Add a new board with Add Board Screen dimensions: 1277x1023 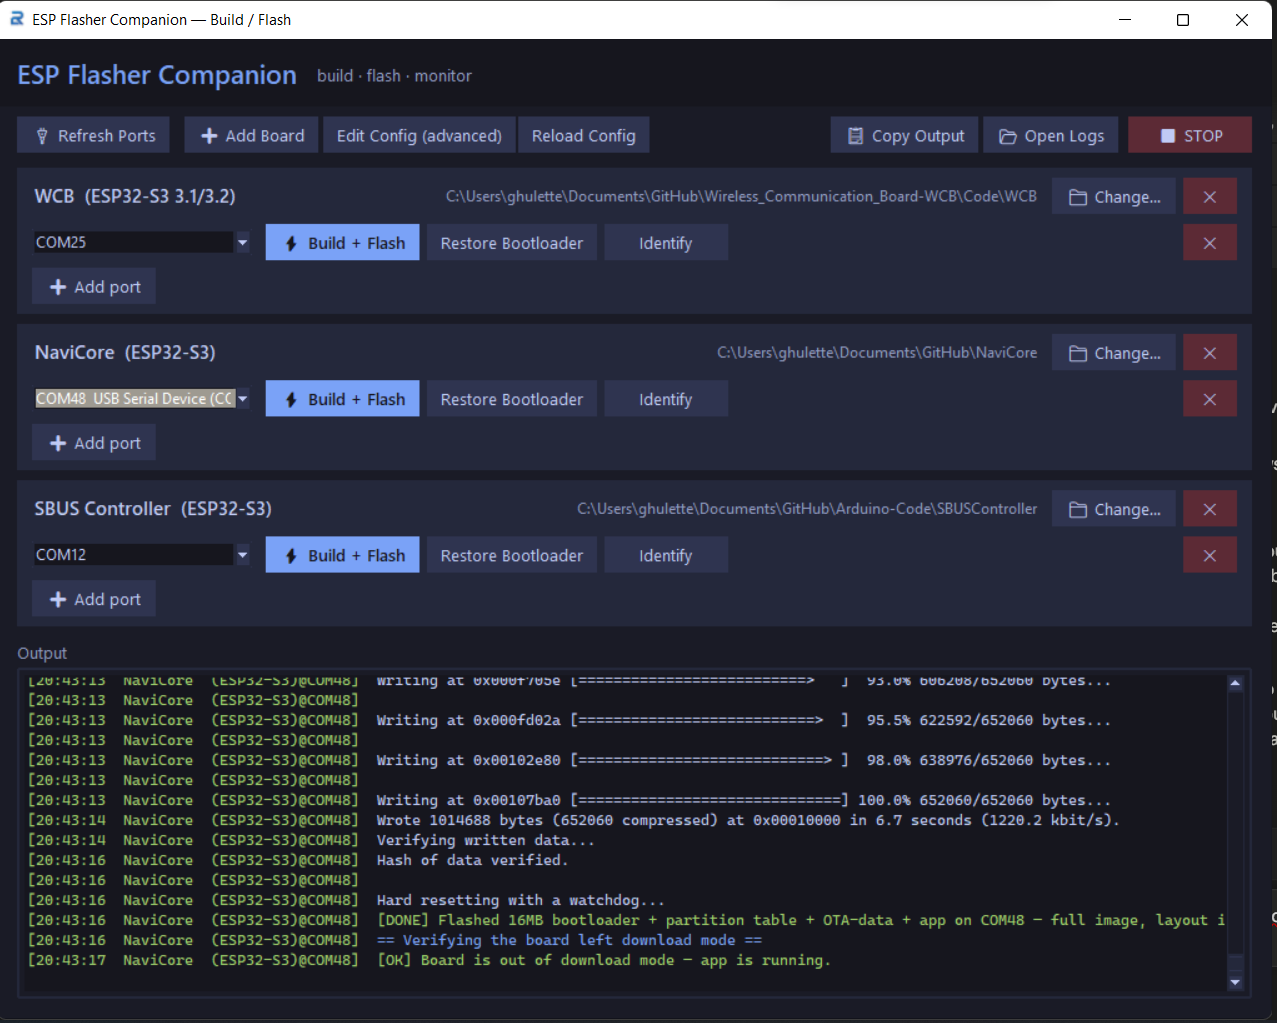point(251,135)
